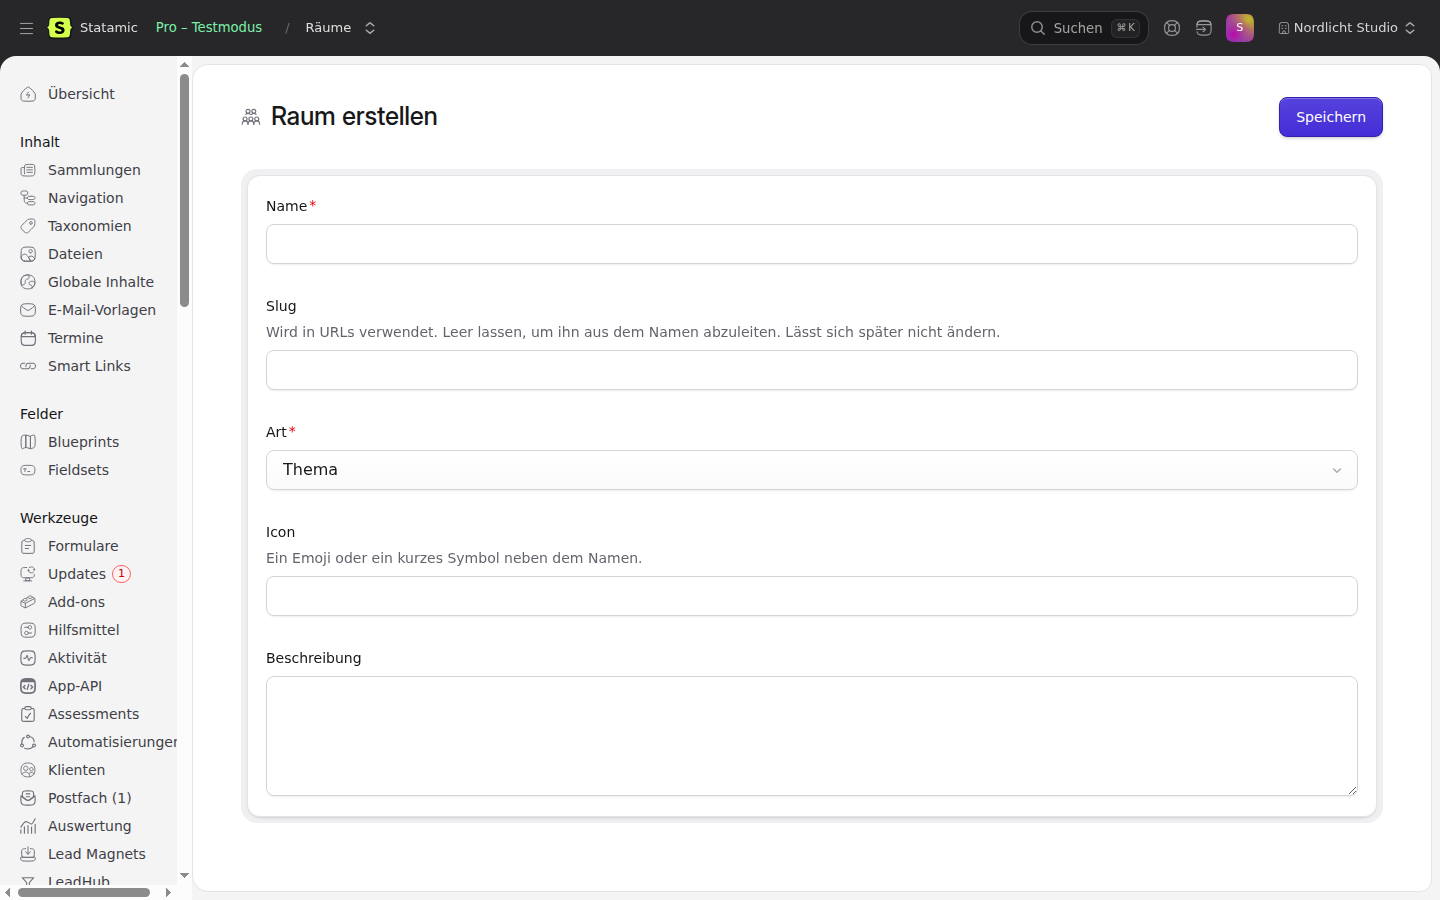Open the Nordlicht Studio site selector

click(1347, 28)
